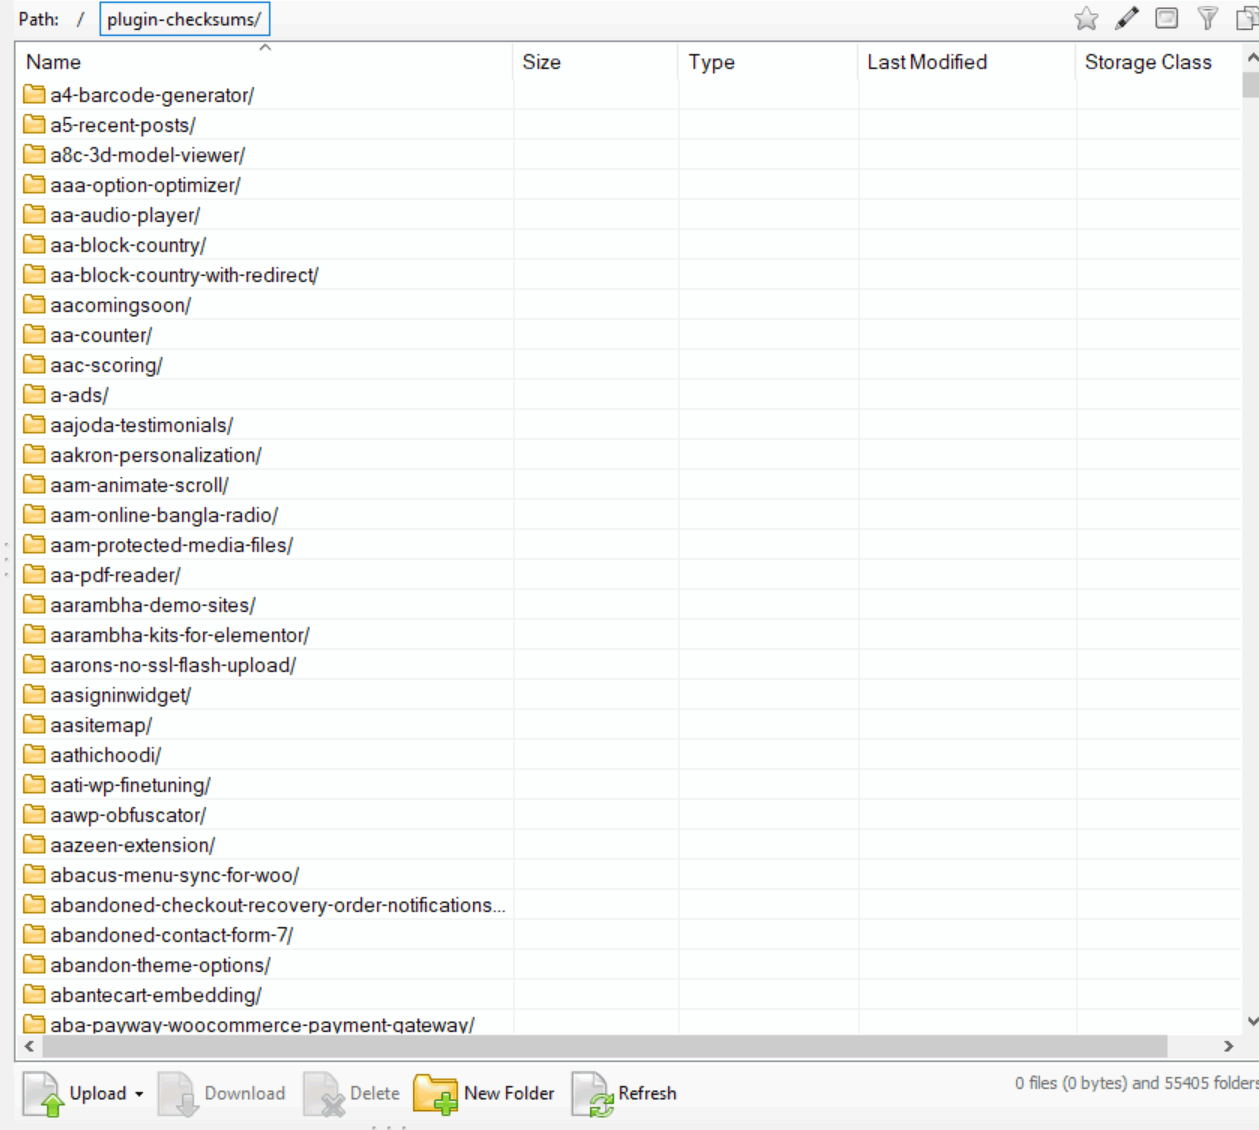Select abandoned-checkout-recovery-order-notifications folder name
The width and height of the screenshot is (1259, 1130).
[x=278, y=905]
